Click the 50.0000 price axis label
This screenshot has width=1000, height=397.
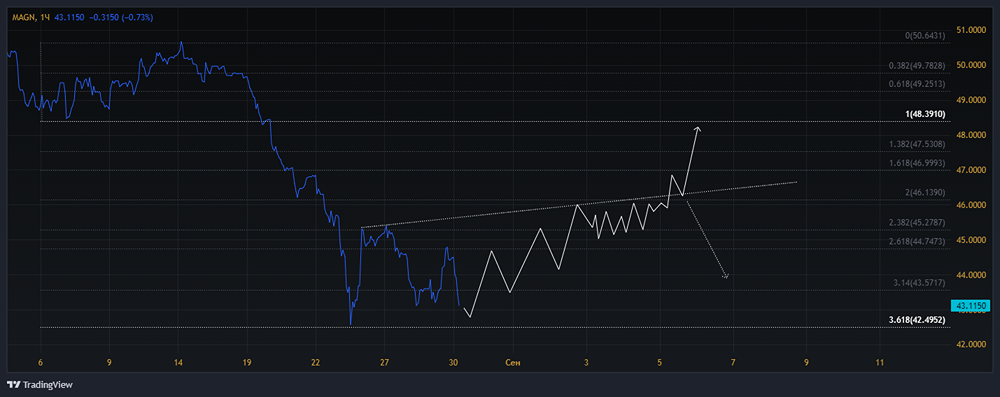coord(971,65)
